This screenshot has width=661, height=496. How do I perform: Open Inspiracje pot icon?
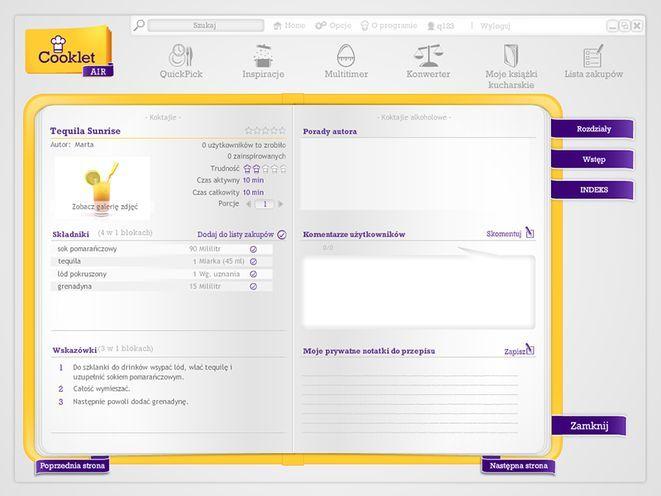[x=263, y=61]
